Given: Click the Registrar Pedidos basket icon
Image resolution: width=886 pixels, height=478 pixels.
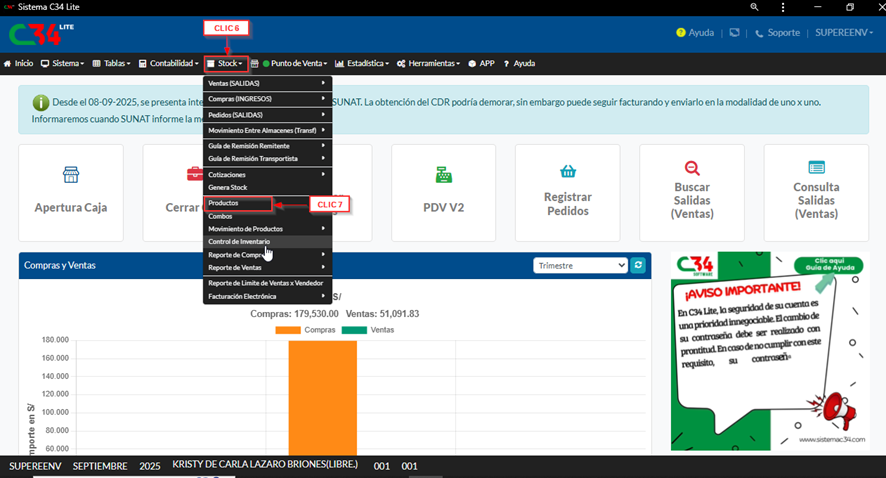Looking at the screenshot, I should pyautogui.click(x=567, y=171).
